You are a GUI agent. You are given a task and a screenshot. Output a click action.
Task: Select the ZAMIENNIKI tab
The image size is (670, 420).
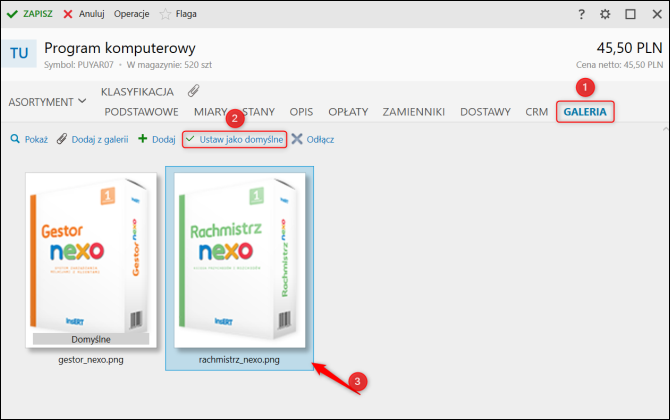click(x=414, y=112)
